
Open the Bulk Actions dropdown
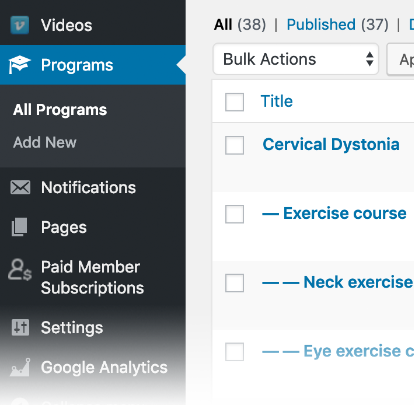296,59
